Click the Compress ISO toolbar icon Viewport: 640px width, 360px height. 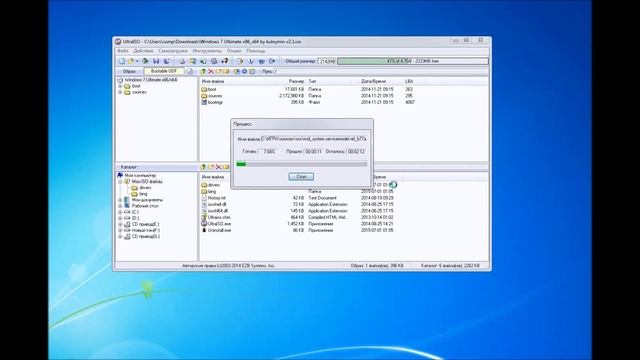coord(203,61)
